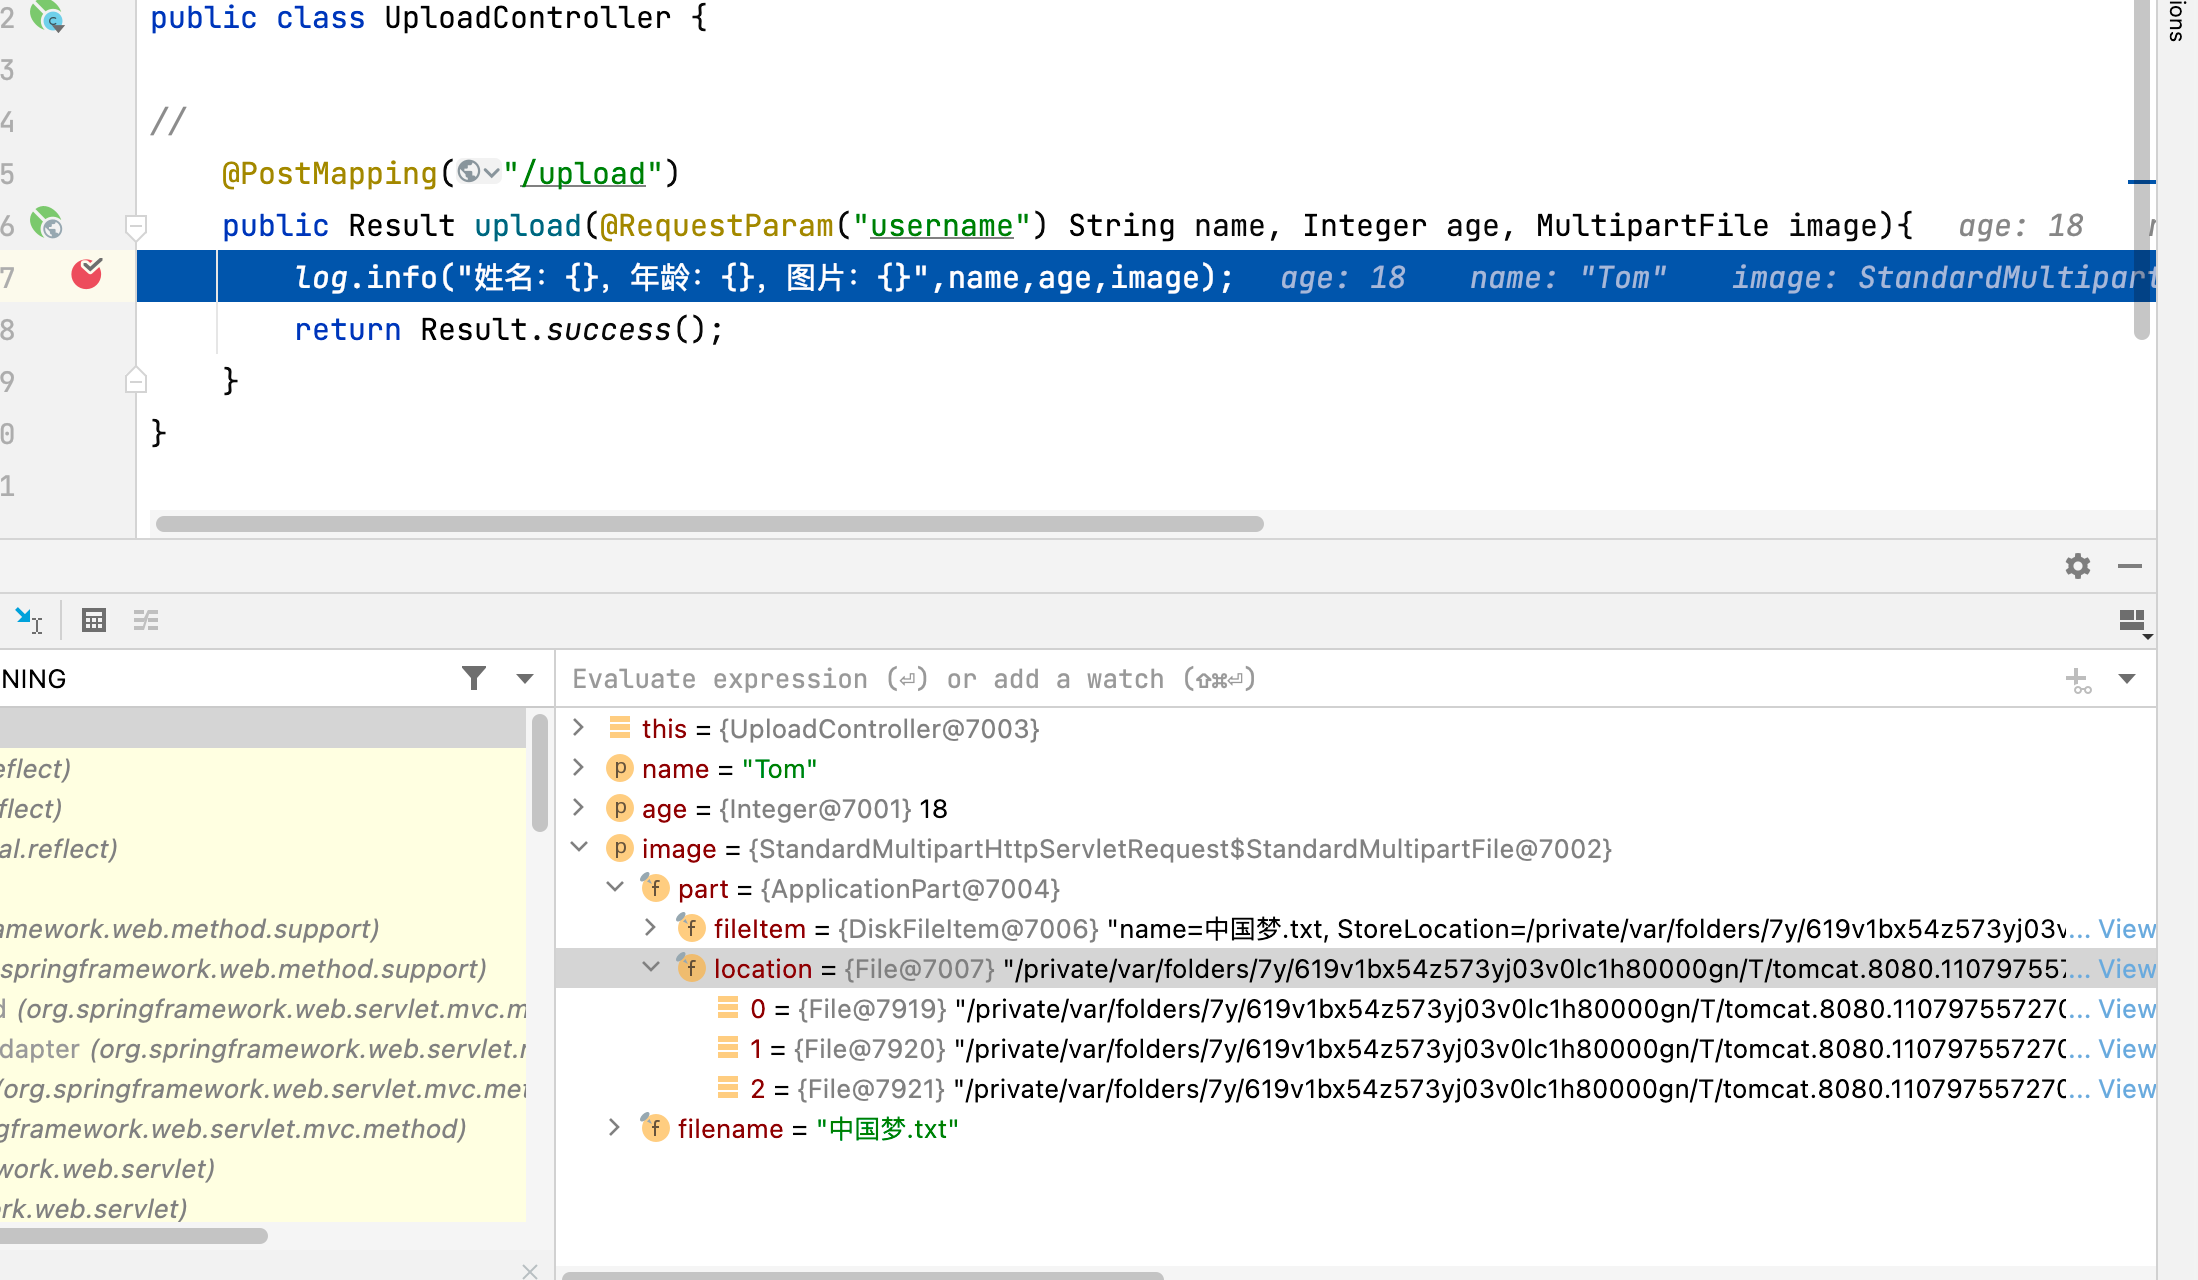Click the Evaluate Expression calculator icon

point(94,621)
